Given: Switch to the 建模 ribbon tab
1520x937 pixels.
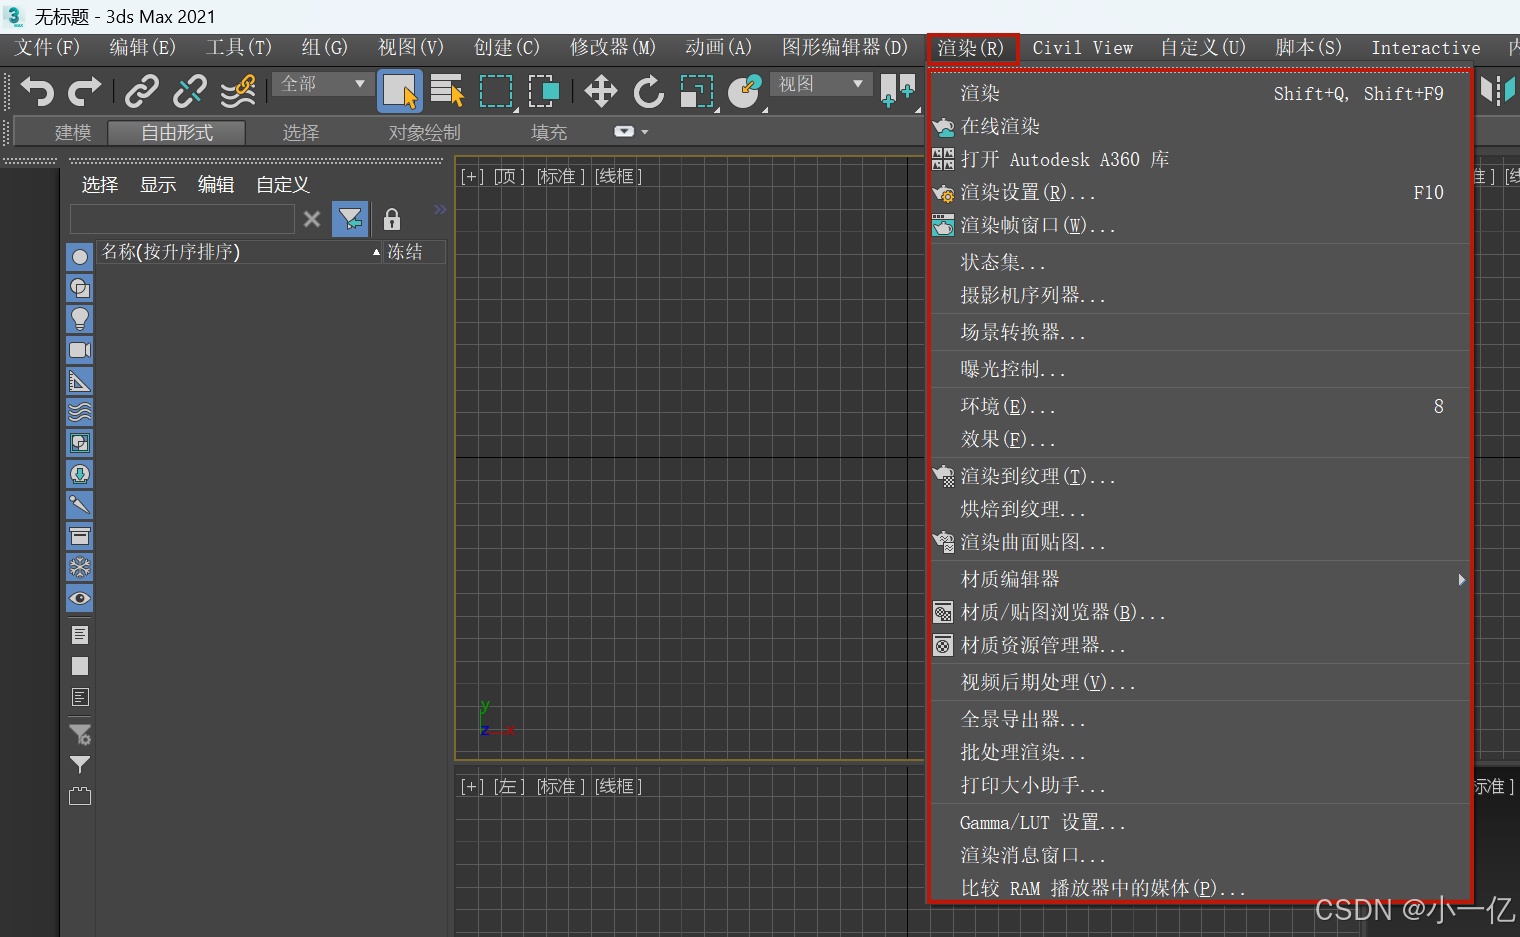Looking at the screenshot, I should 72,132.
